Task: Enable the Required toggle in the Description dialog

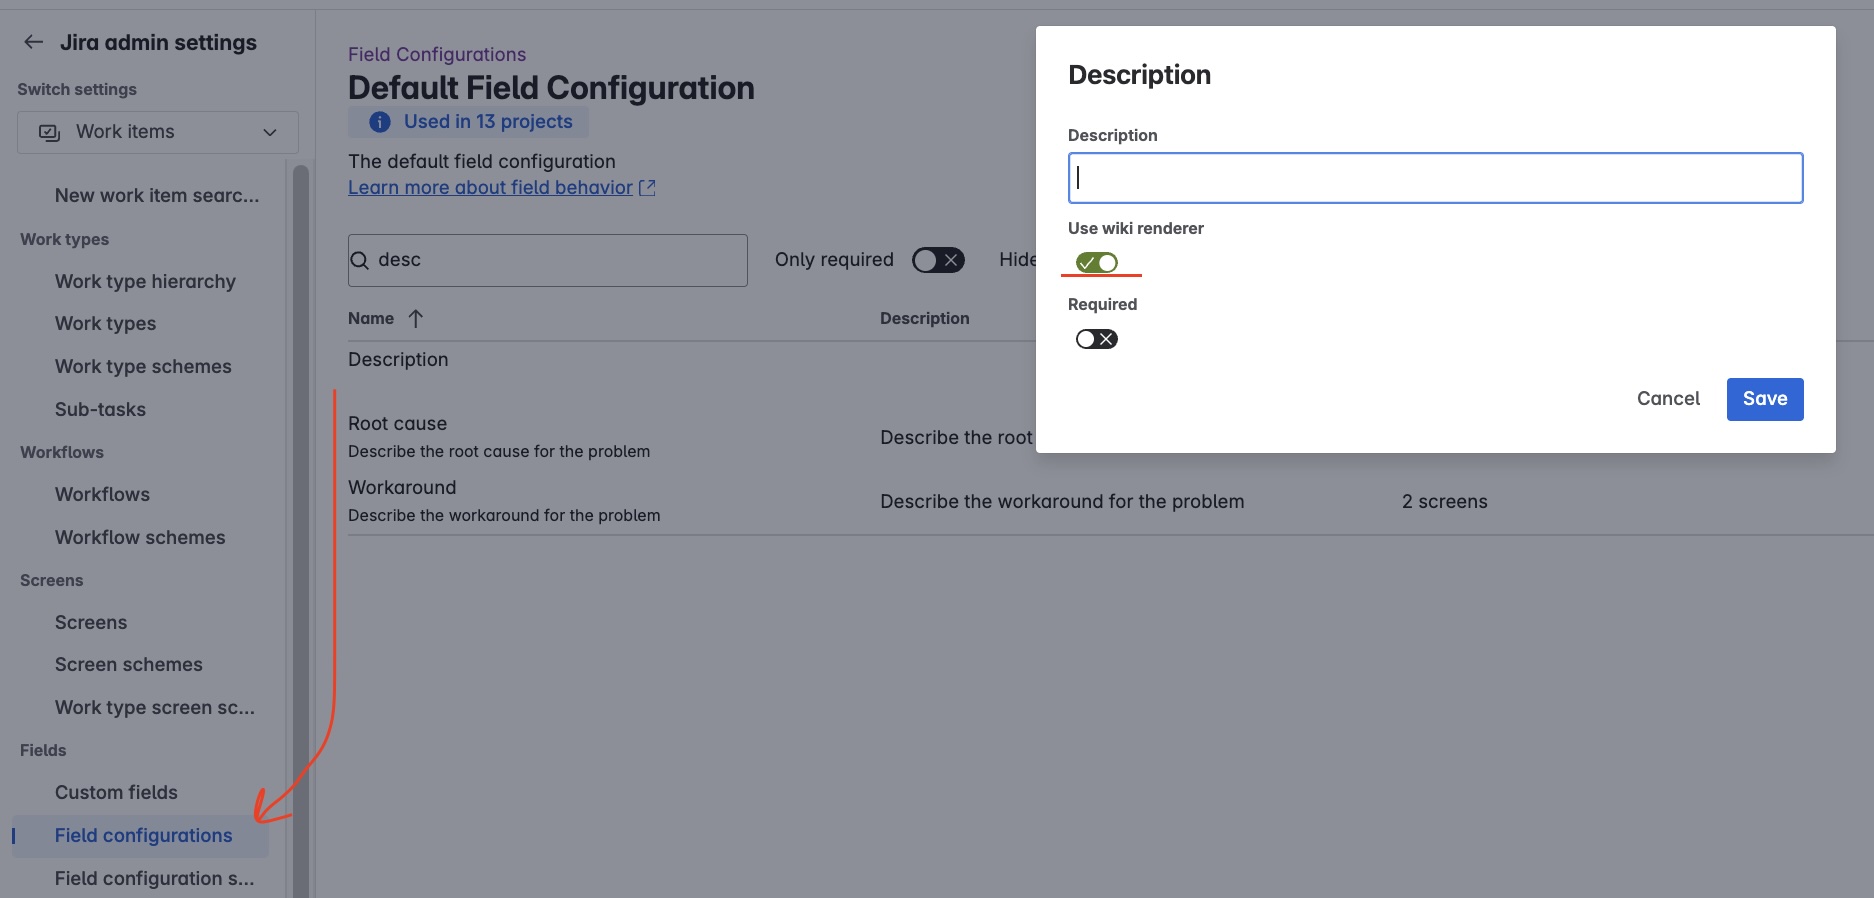Action: click(1096, 339)
